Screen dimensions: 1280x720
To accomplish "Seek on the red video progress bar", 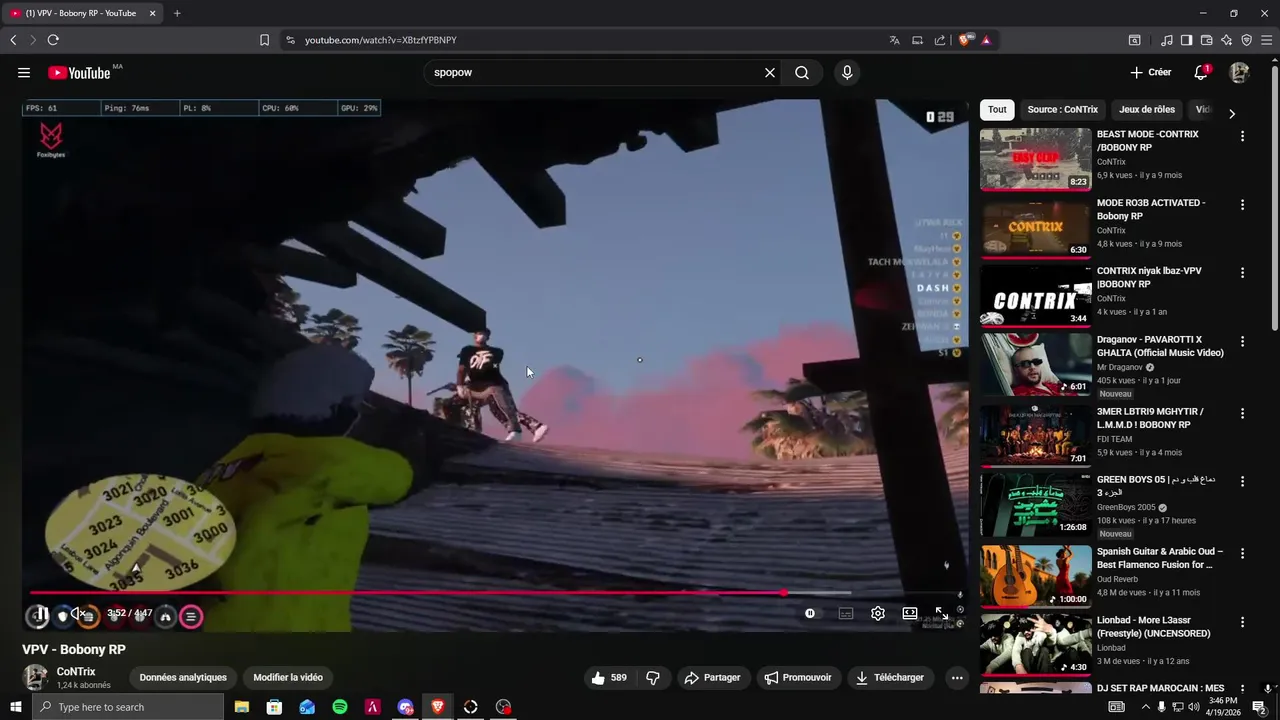I will click(495, 593).
